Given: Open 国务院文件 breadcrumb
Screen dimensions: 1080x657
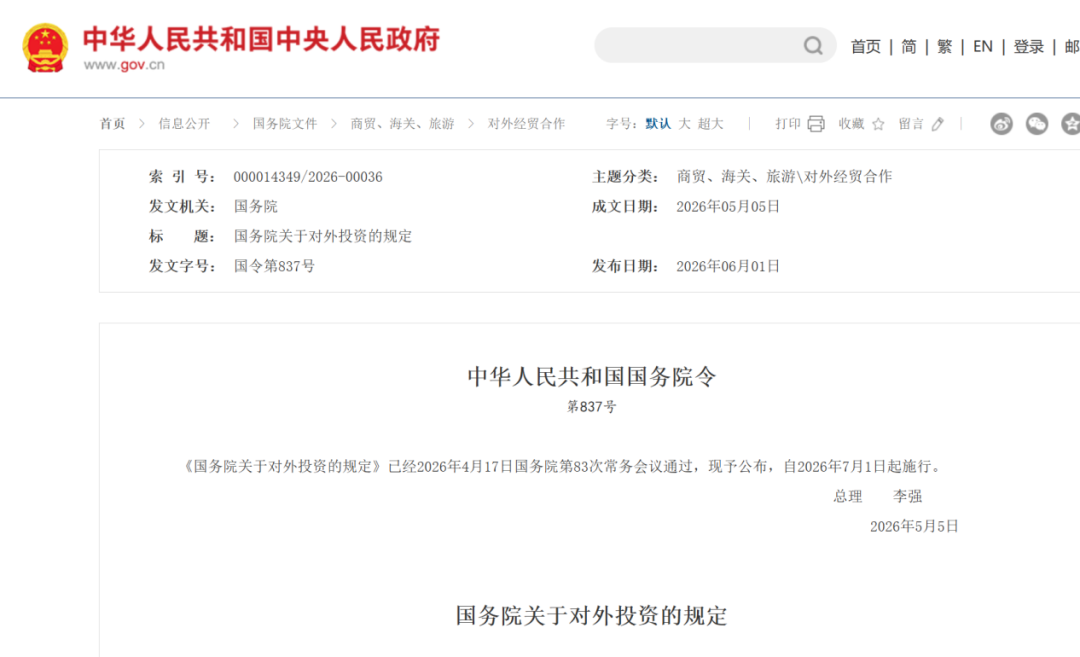Looking at the screenshot, I should click(x=284, y=124).
